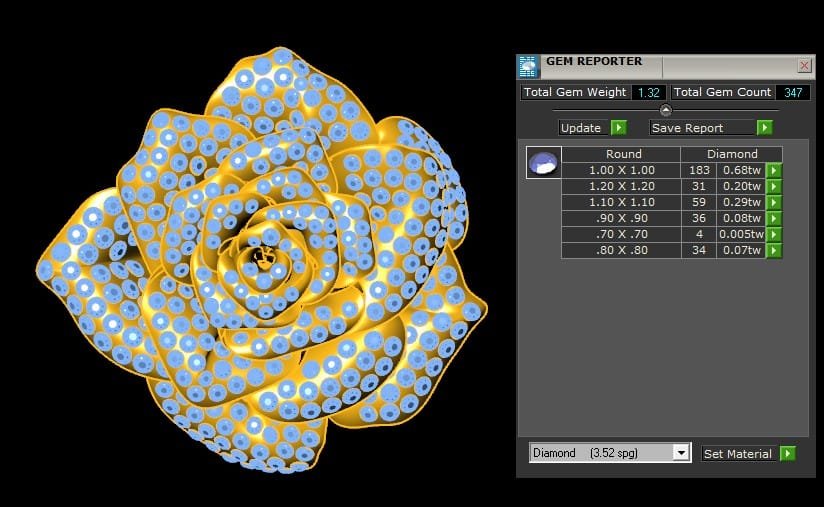Click the green arrow for 1.10 X 1.10 row
Image resolution: width=824 pixels, height=507 pixels.
(773, 203)
